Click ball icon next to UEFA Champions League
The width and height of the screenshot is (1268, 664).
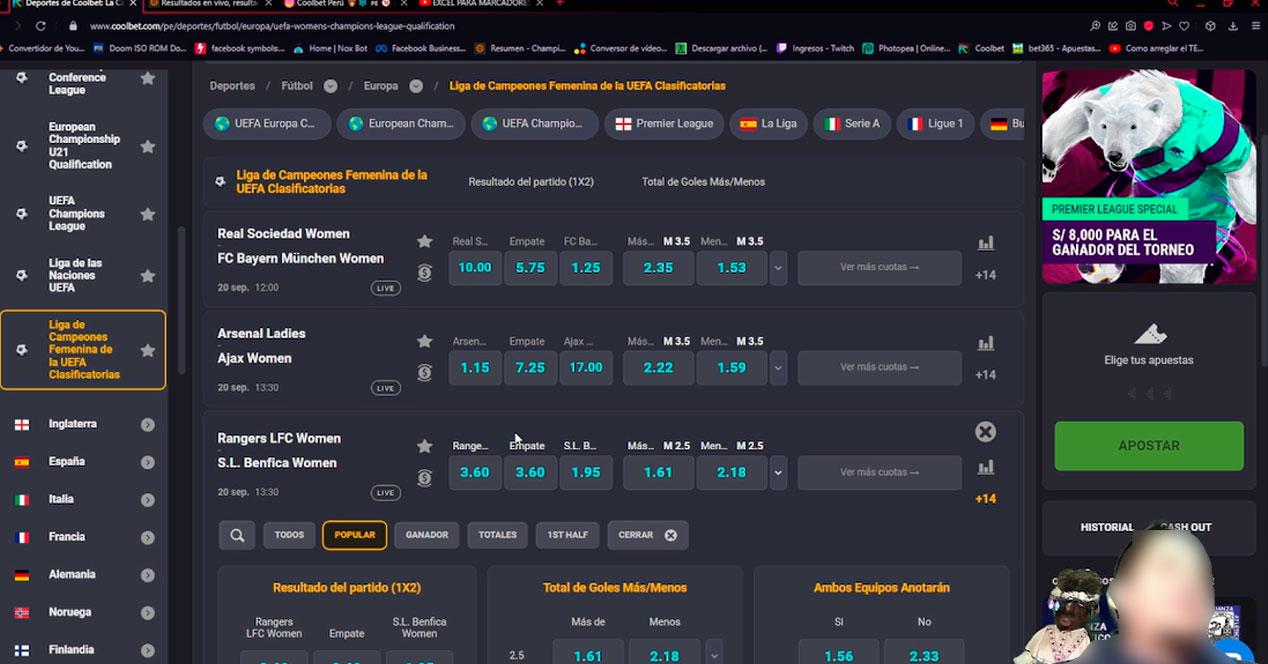coord(22,214)
